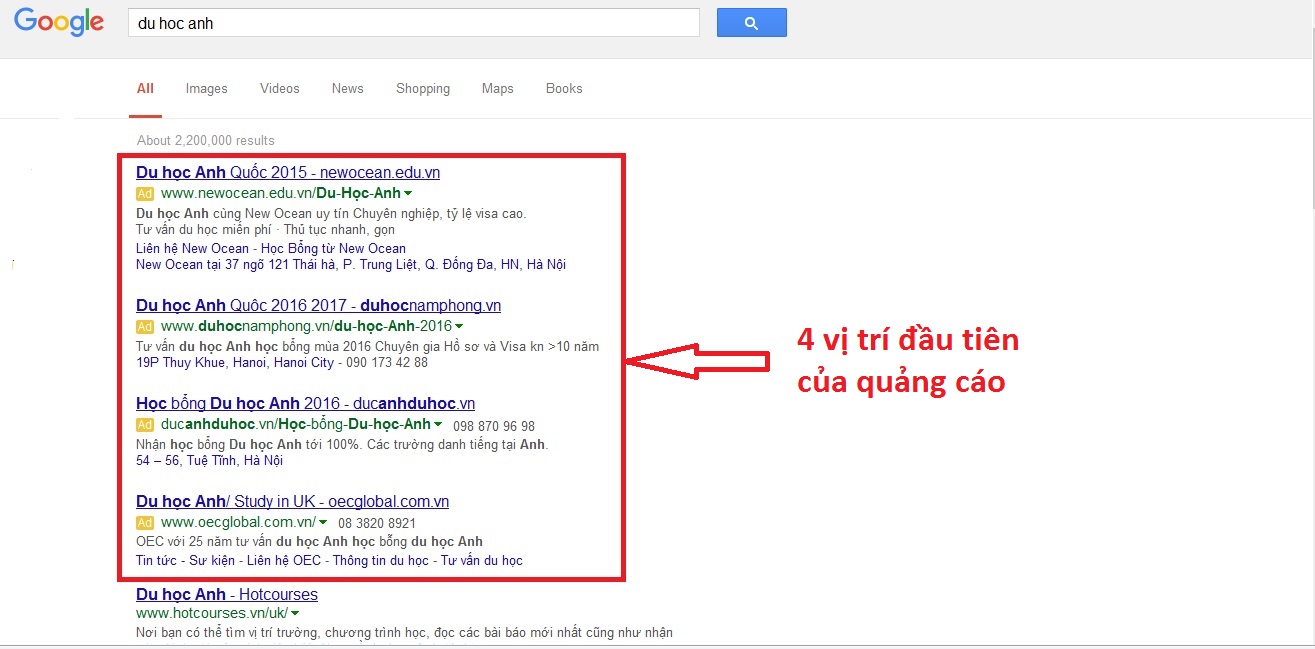Viewport: 1315px width, 649px height.
Task: Click 'Du học Anh - Hotcourses' result title
Action: [226, 594]
